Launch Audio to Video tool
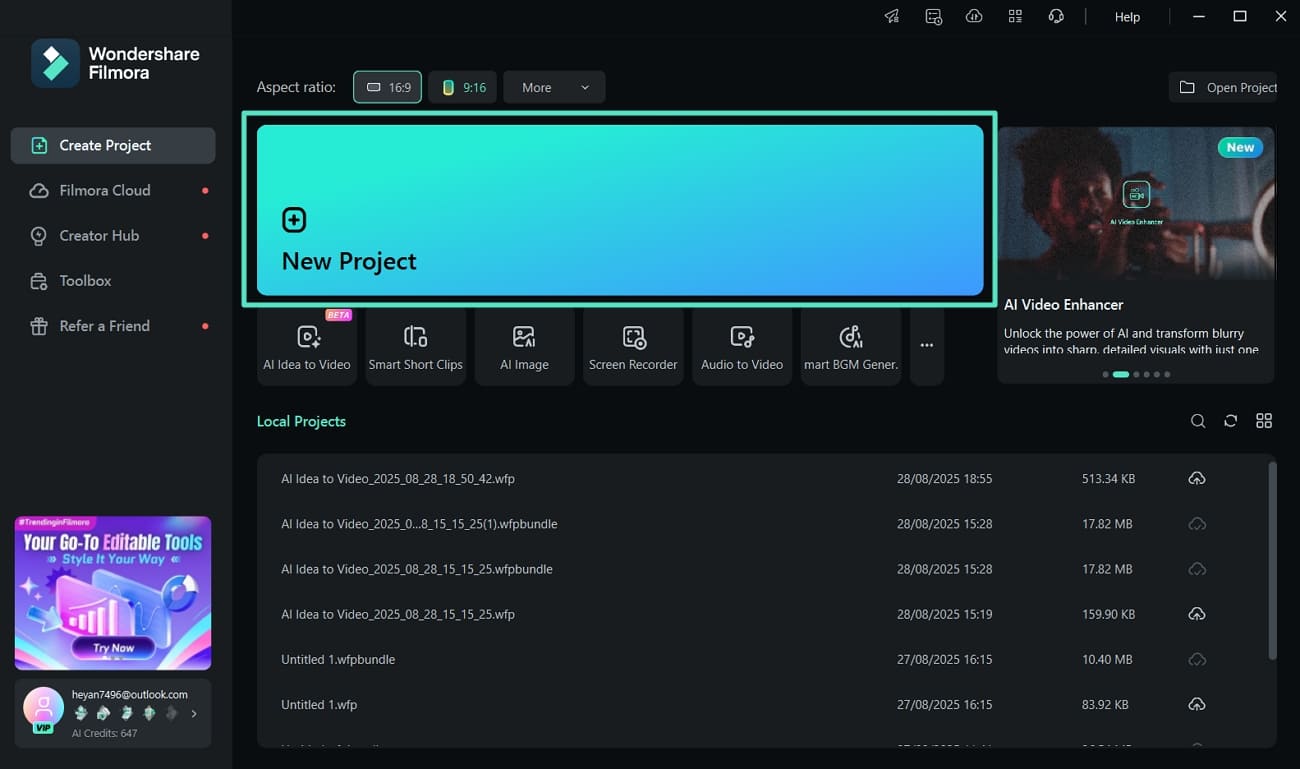This screenshot has height=769, width=1300. pos(742,346)
